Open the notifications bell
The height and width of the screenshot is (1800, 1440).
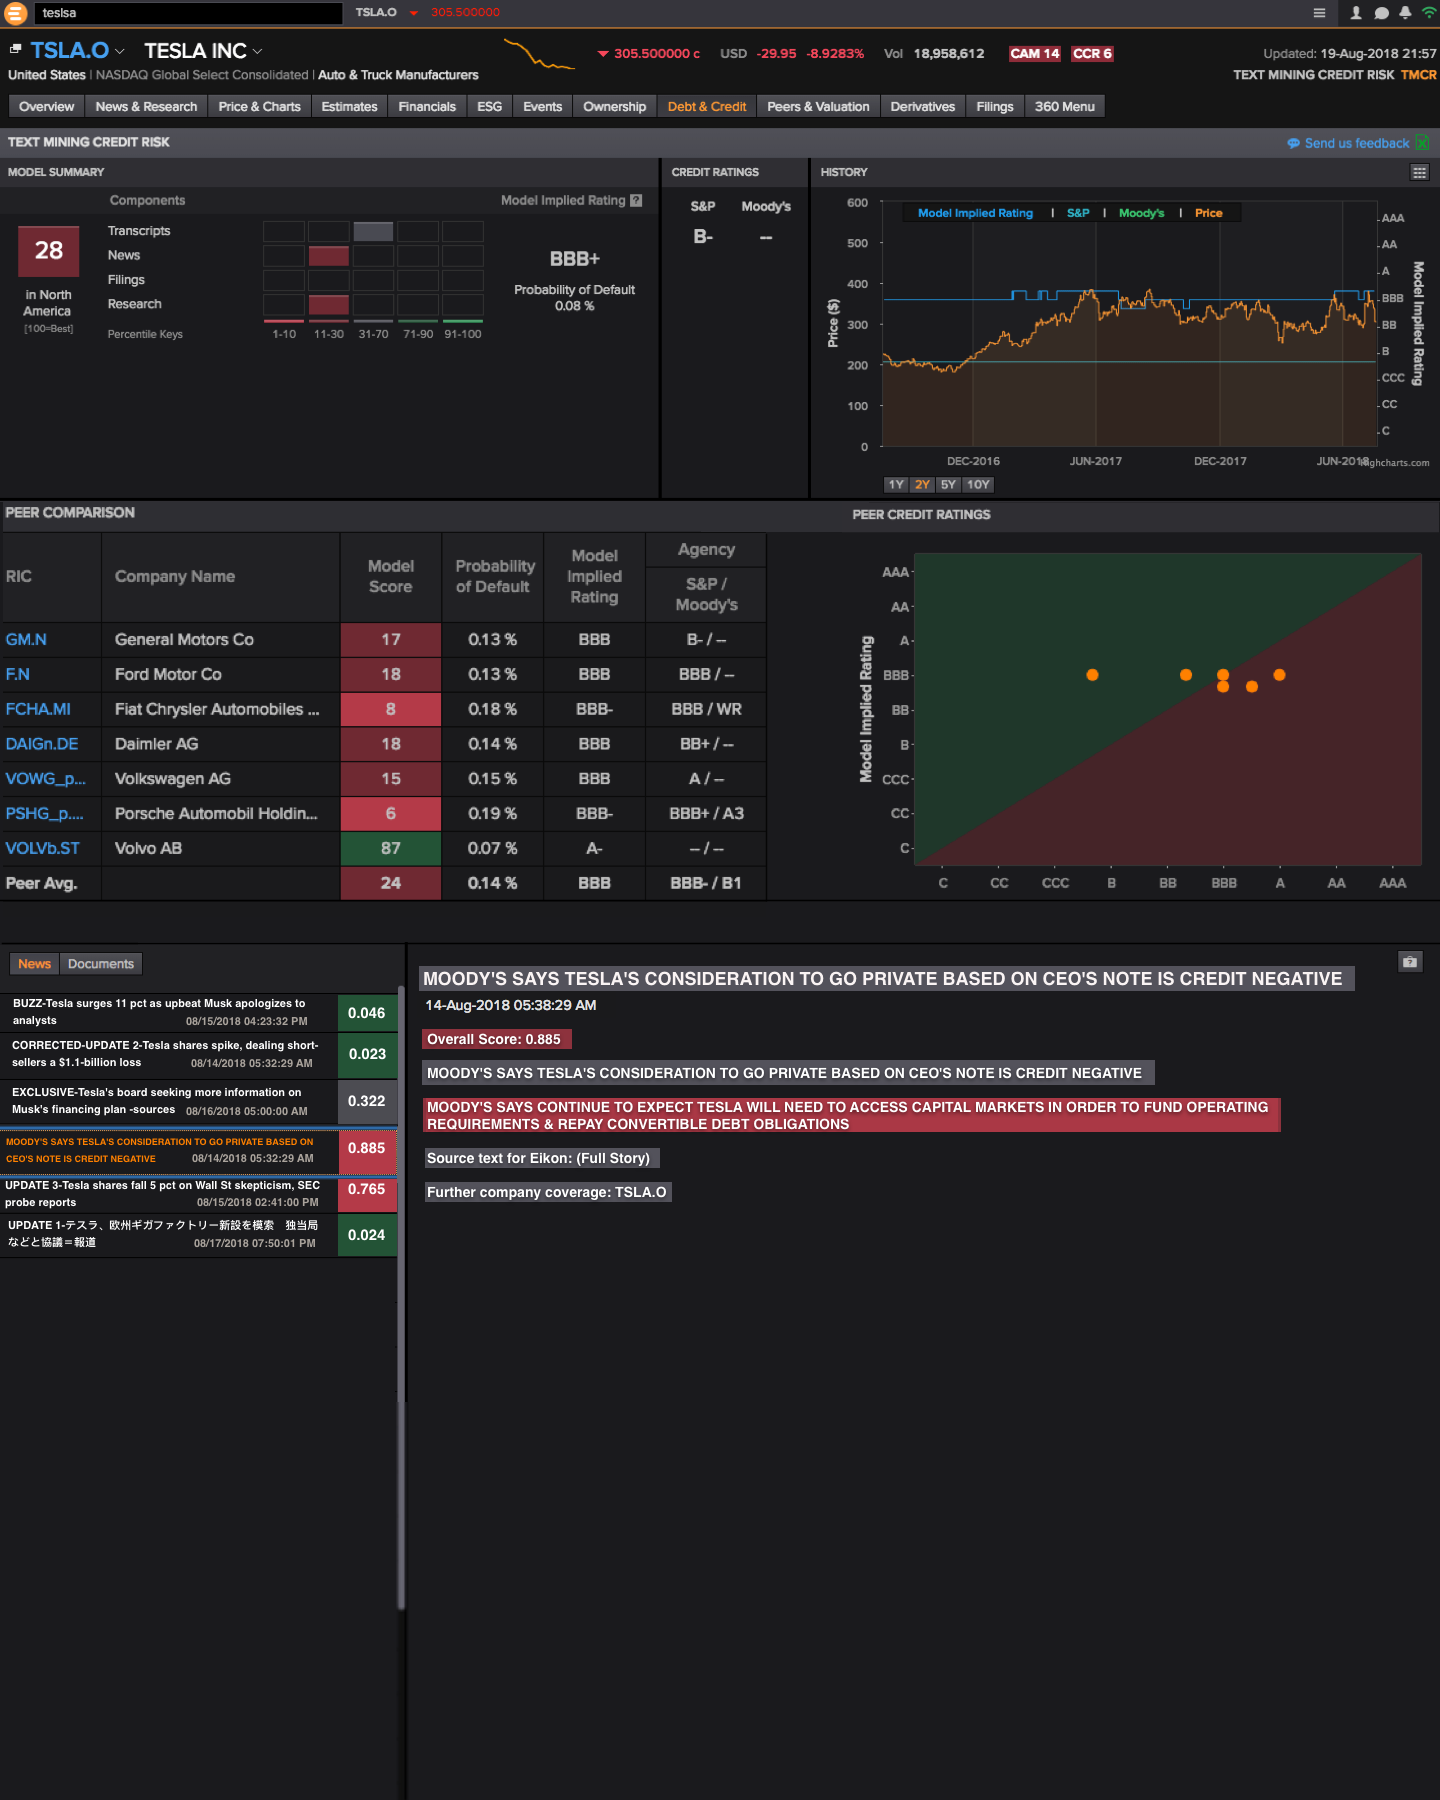pos(1405,13)
